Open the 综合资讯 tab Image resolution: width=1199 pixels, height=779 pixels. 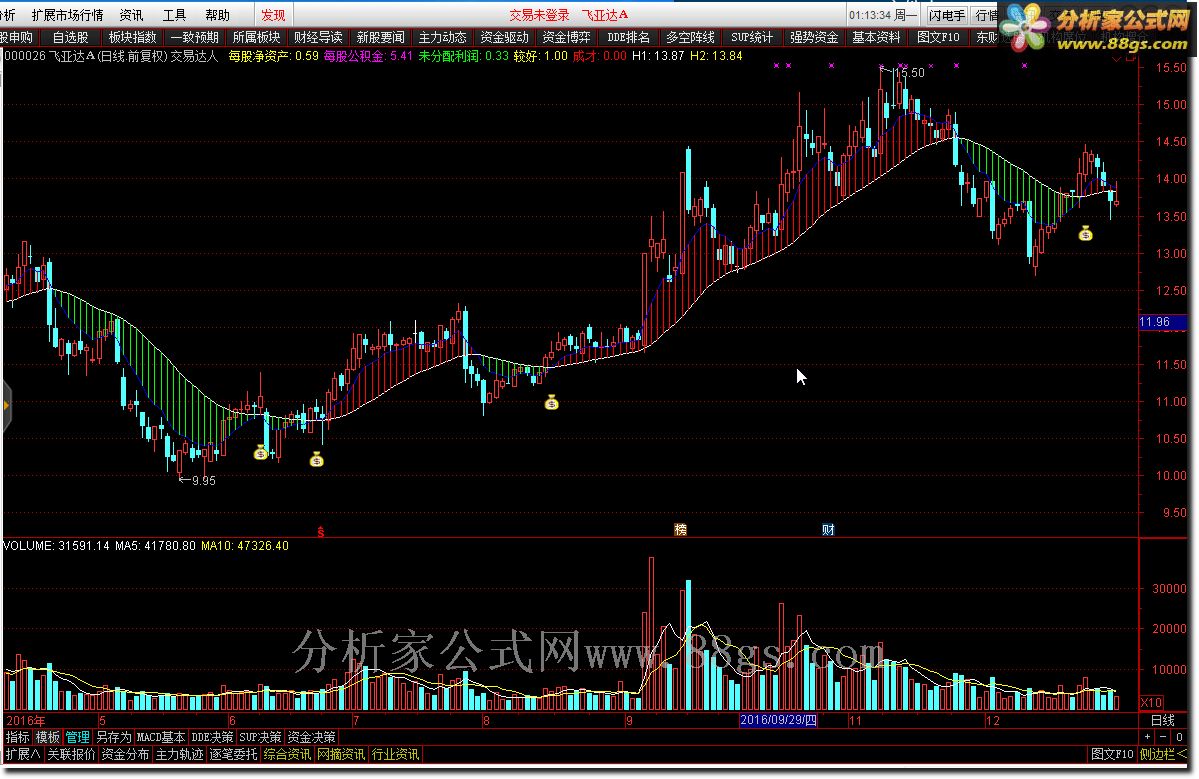[x=288, y=755]
